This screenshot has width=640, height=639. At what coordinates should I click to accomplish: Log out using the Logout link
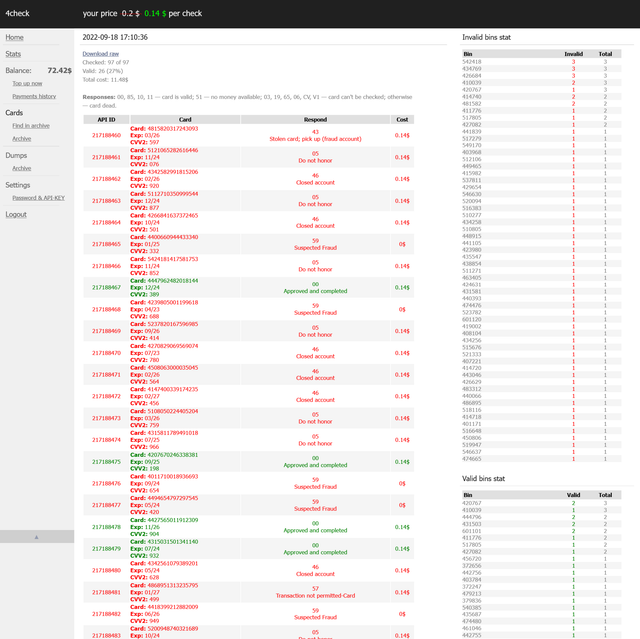[x=16, y=215]
